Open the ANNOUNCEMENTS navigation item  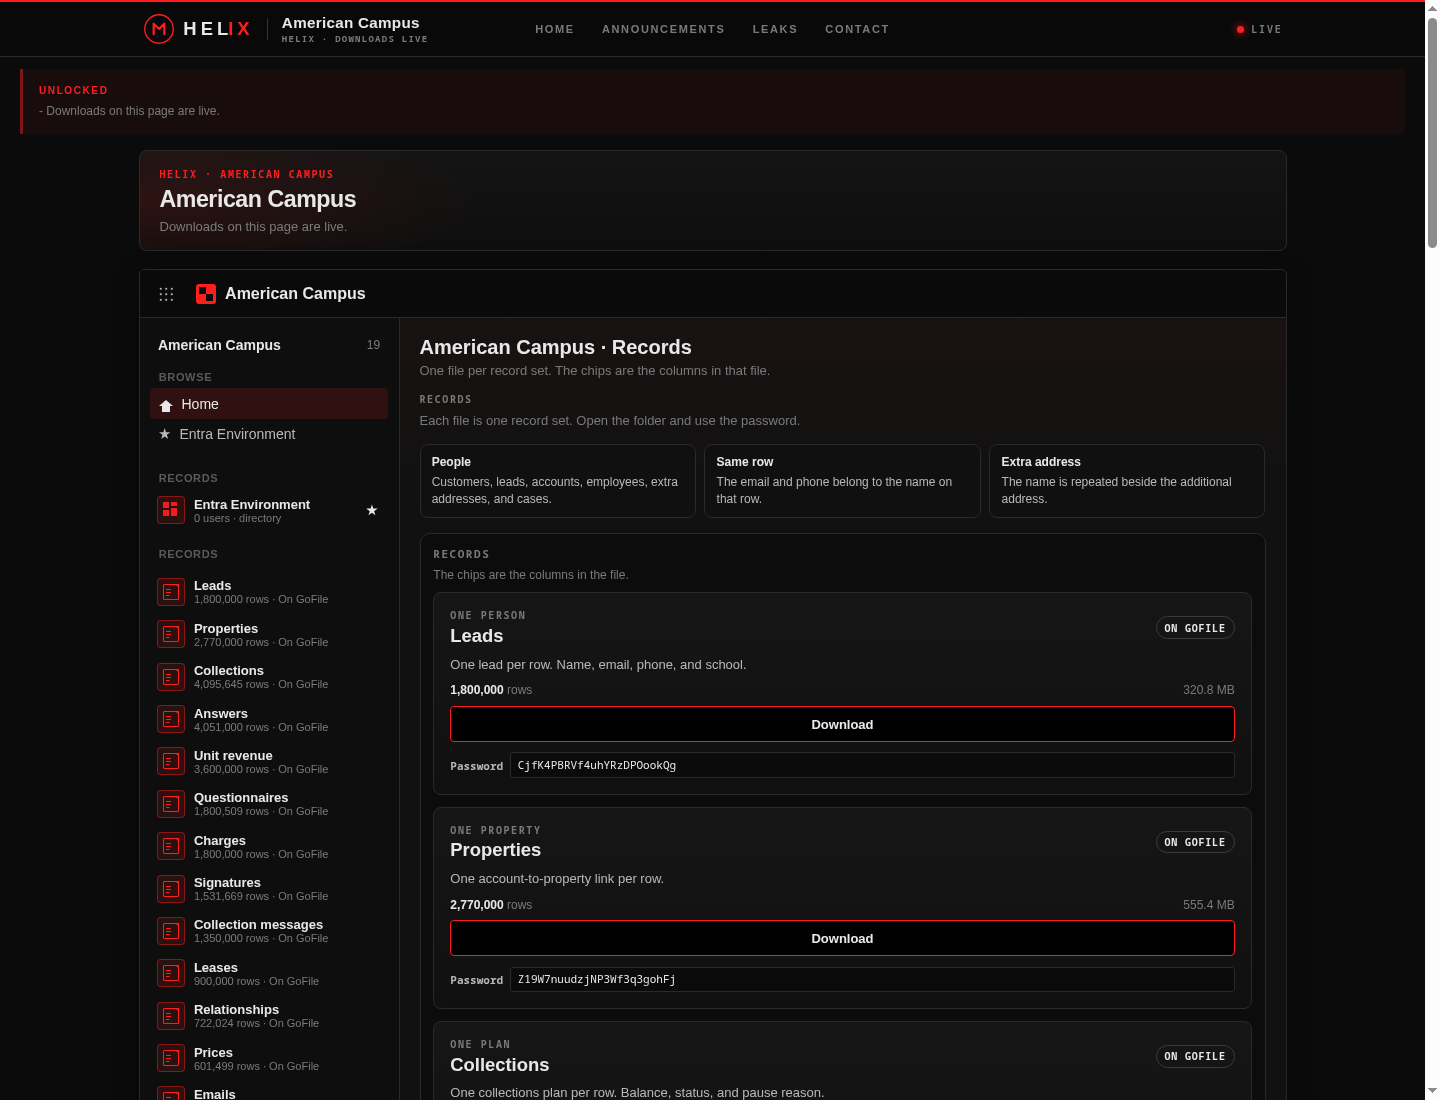click(x=663, y=29)
